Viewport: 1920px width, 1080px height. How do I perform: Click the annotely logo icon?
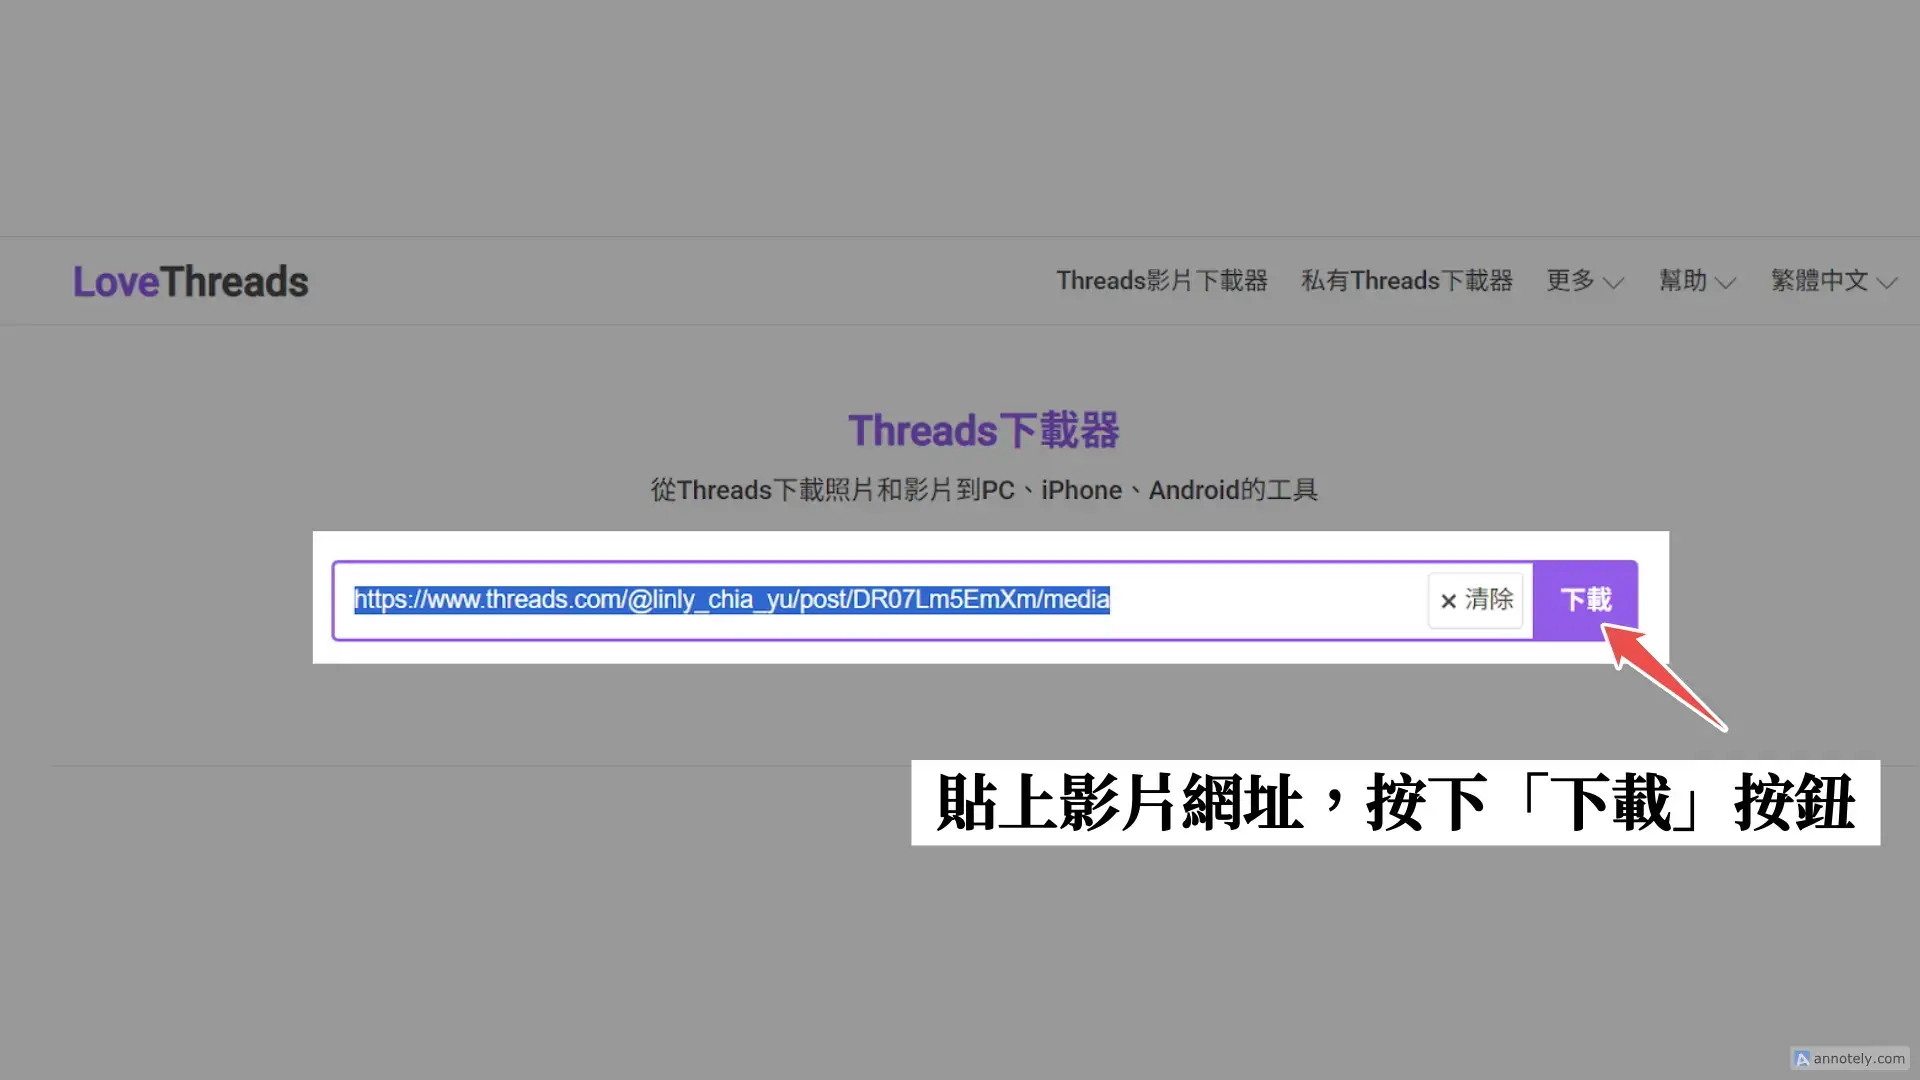click(1802, 1059)
